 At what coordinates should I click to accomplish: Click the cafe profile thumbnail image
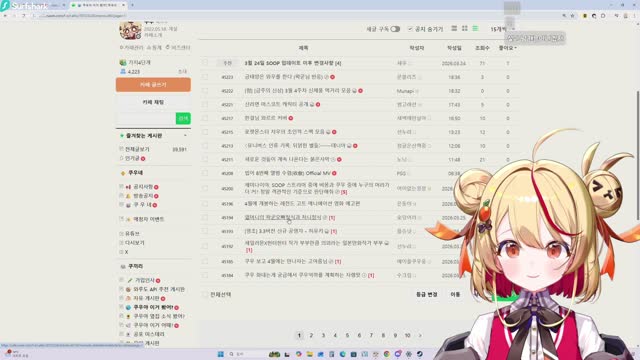pos(130,31)
